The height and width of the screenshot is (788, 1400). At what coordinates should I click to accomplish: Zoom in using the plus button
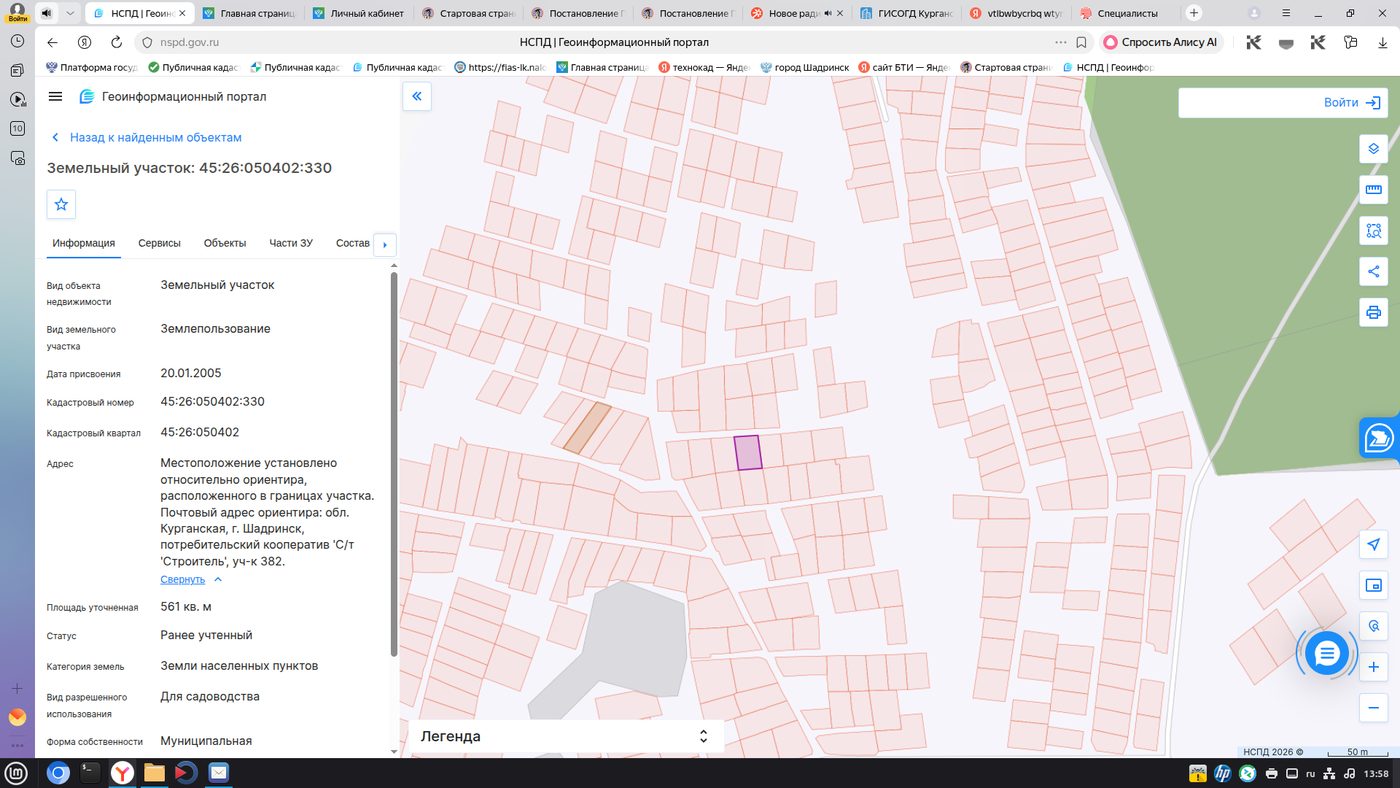[1373, 667]
